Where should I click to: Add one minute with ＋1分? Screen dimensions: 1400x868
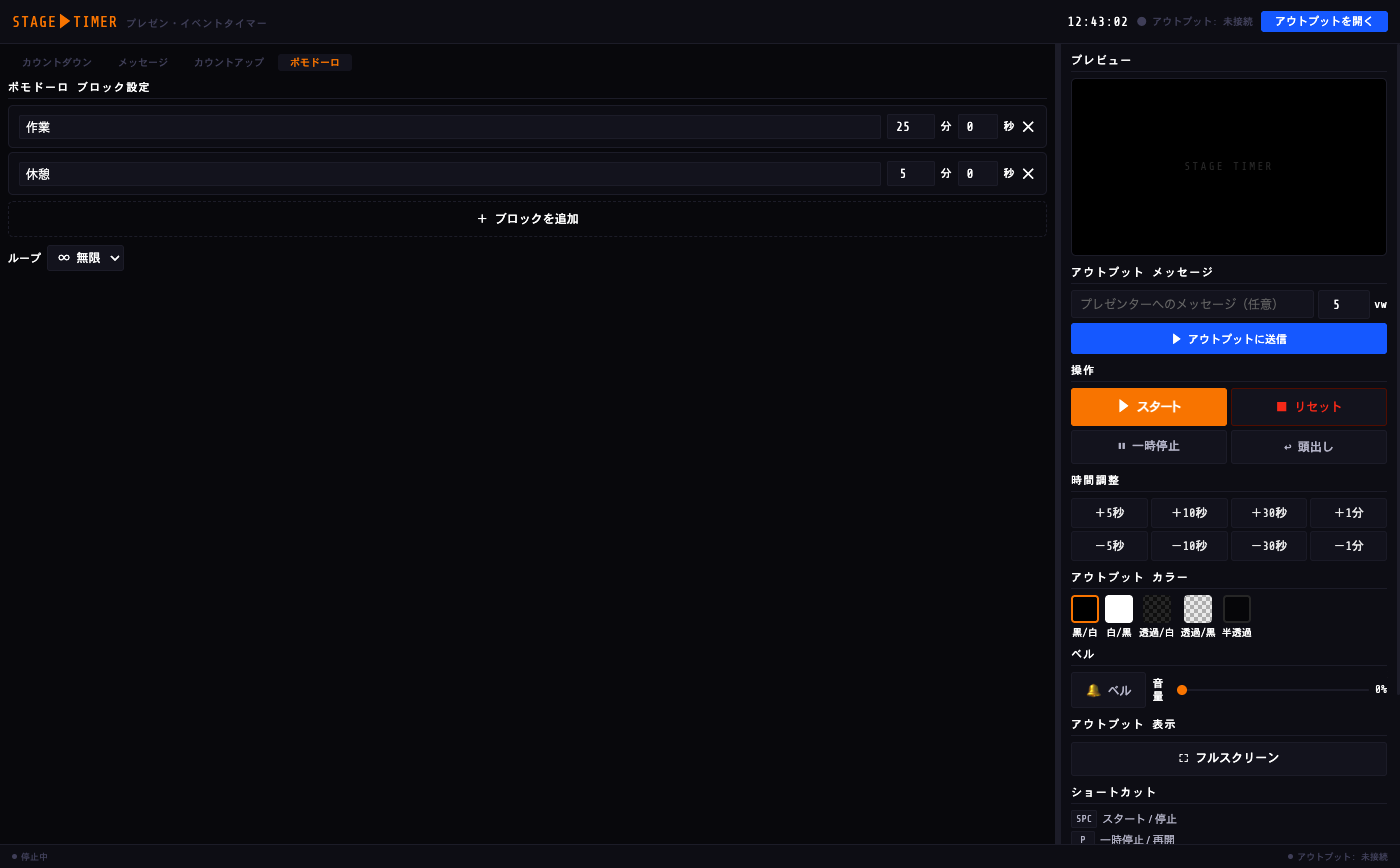point(1349,513)
